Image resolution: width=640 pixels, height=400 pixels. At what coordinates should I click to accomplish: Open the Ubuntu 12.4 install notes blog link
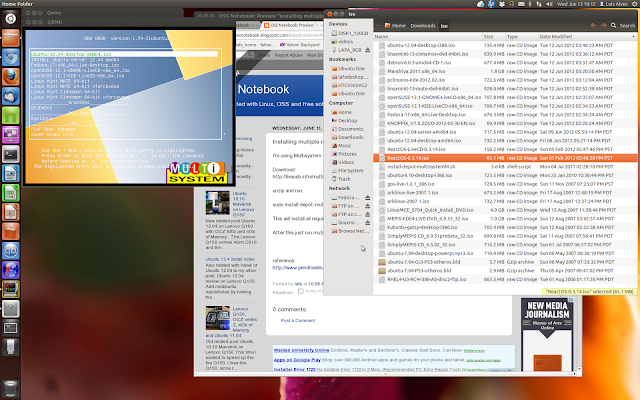click(x=230, y=259)
